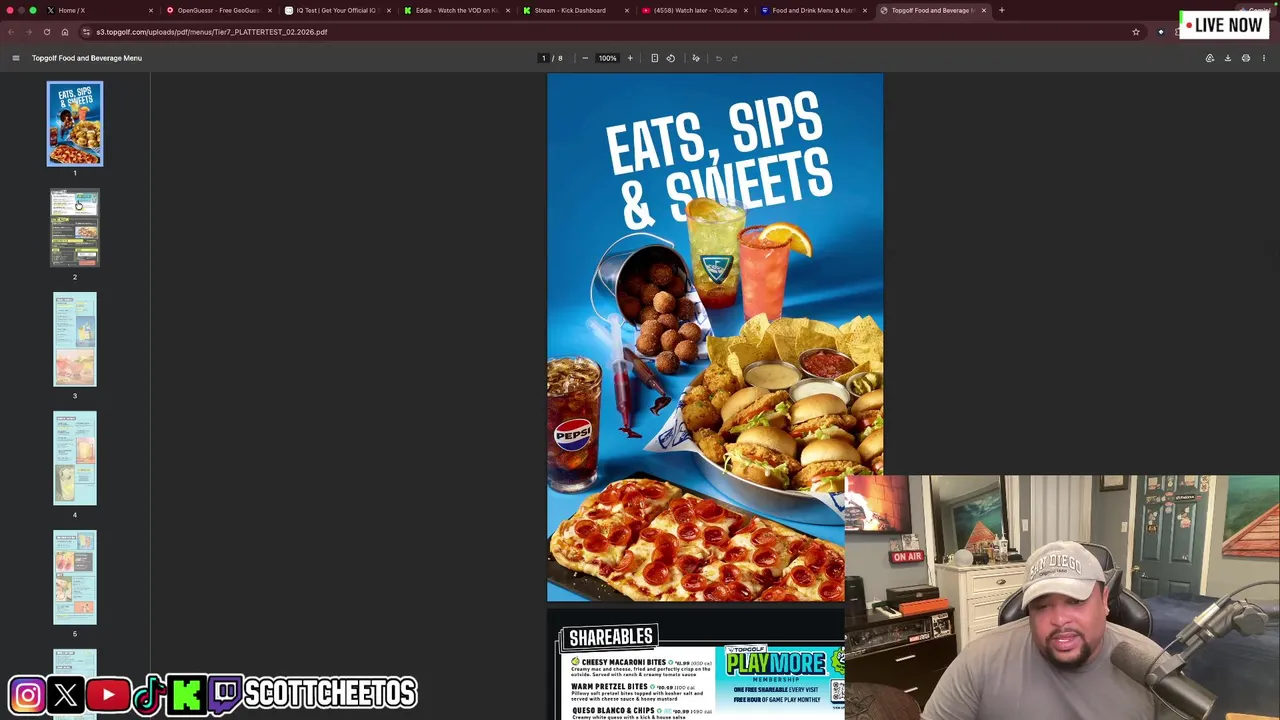Reload the current page
Screen dimensions: 1280x720
tap(47, 32)
